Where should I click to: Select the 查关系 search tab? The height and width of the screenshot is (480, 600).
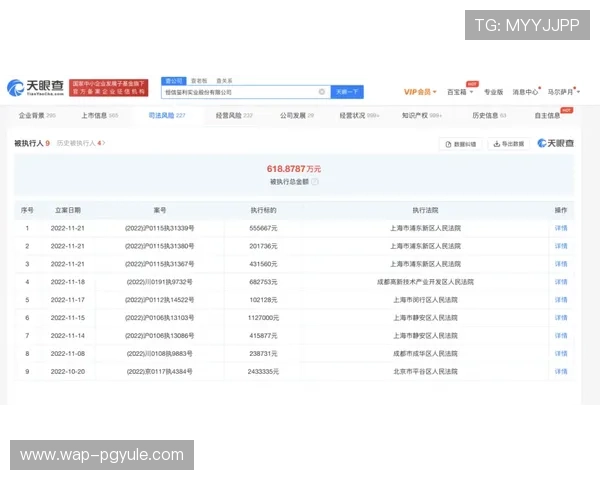224,81
